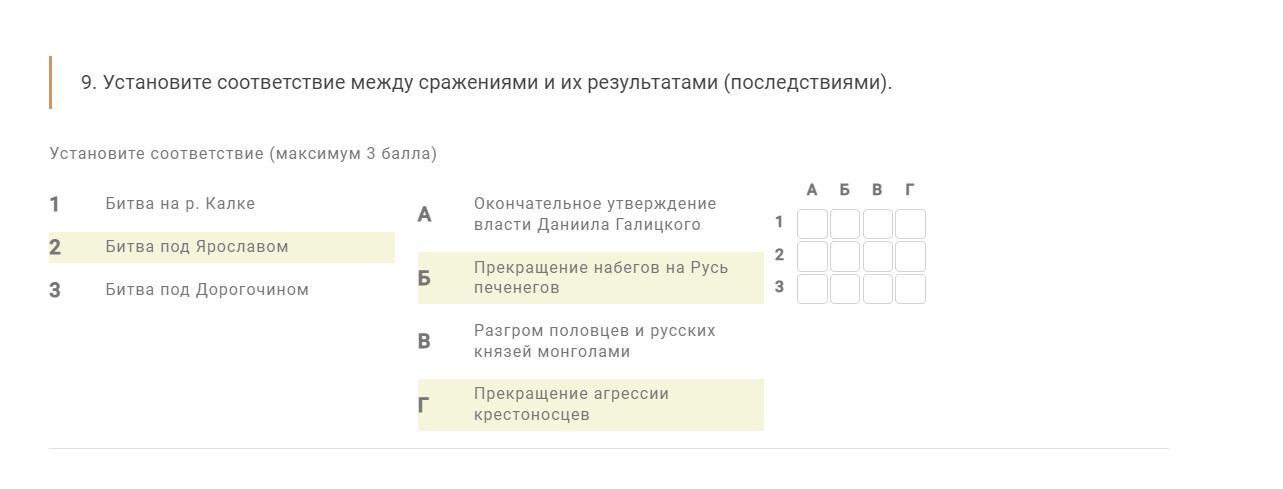Select item Битва на р. Калке

tap(222, 204)
